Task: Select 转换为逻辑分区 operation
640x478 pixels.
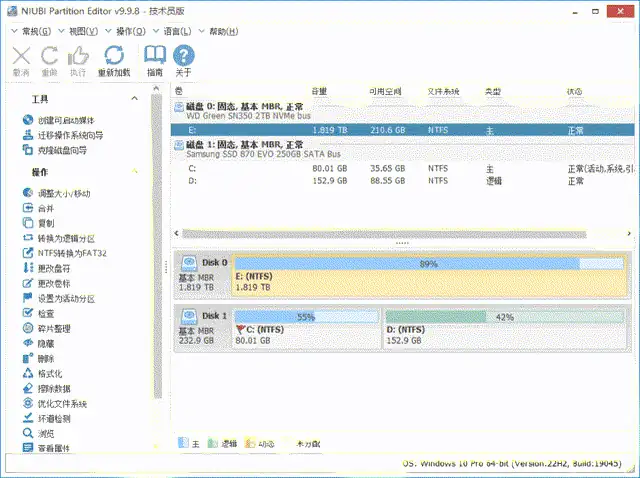Action: point(59,238)
